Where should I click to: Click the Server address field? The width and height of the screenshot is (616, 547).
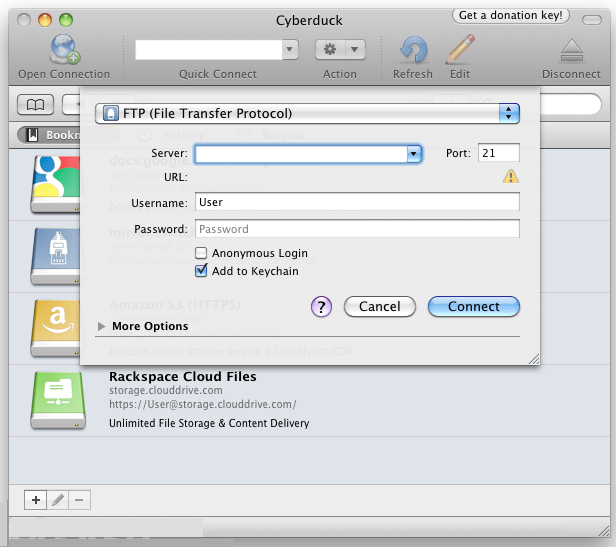301,154
